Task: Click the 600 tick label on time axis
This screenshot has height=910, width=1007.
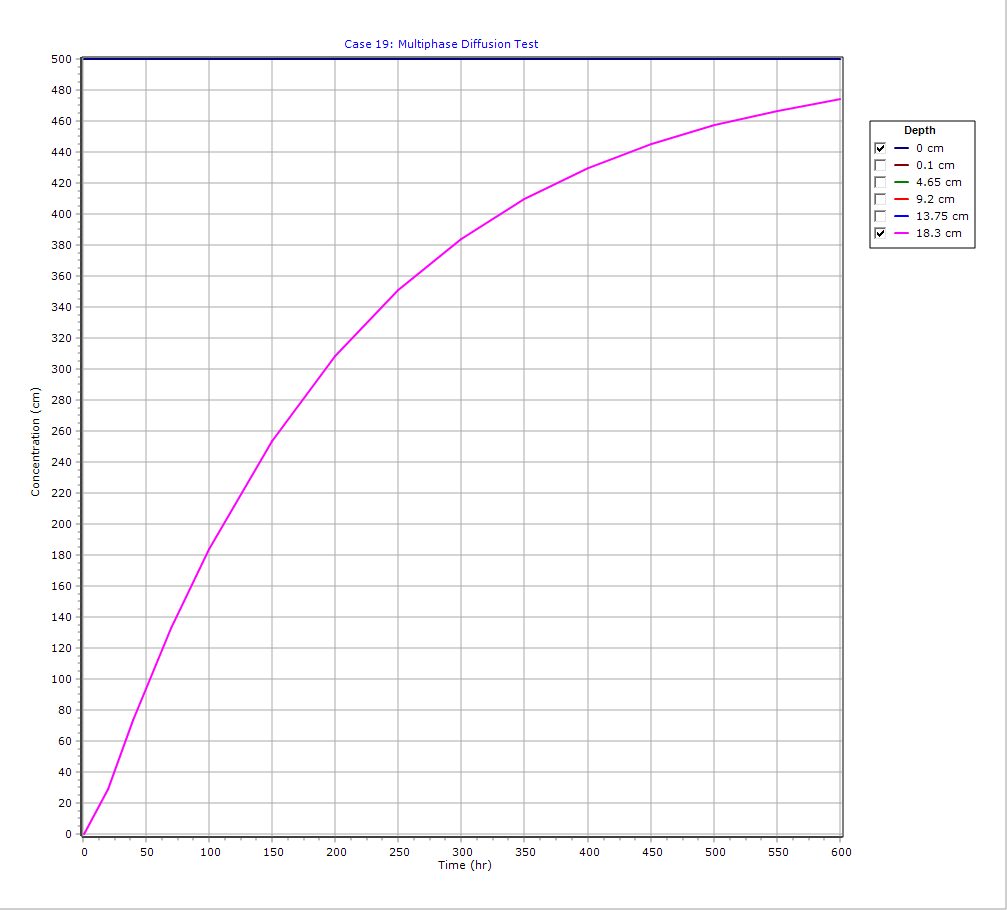Action: pyautogui.click(x=840, y=852)
